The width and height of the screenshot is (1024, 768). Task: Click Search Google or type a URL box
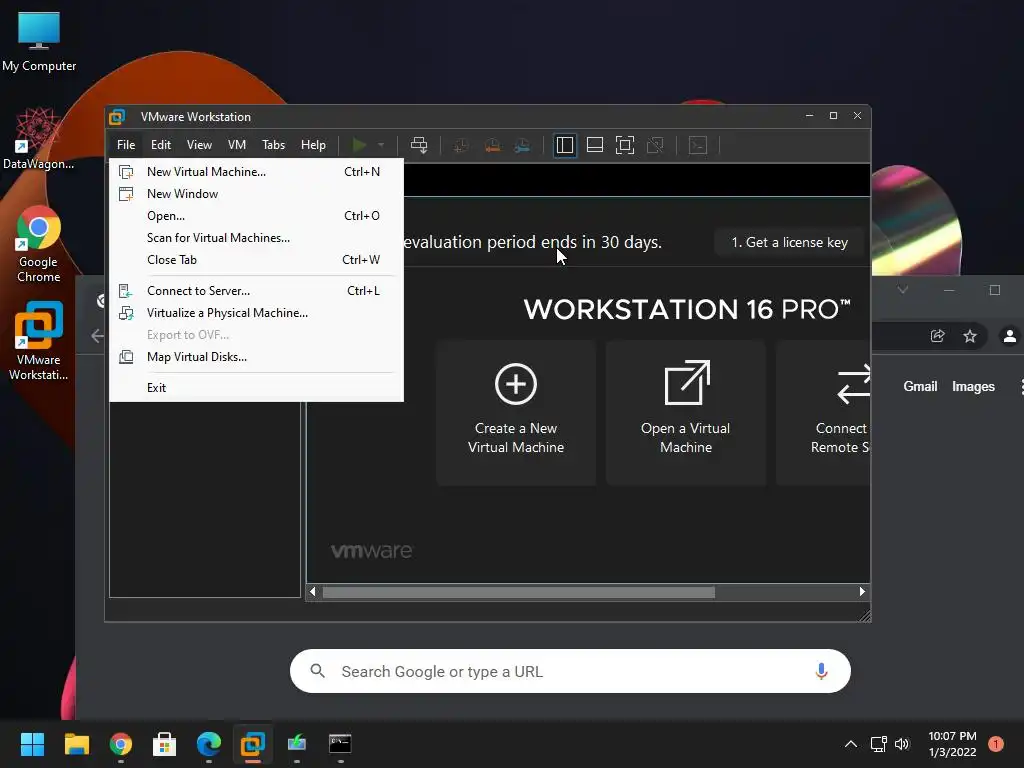pos(570,671)
